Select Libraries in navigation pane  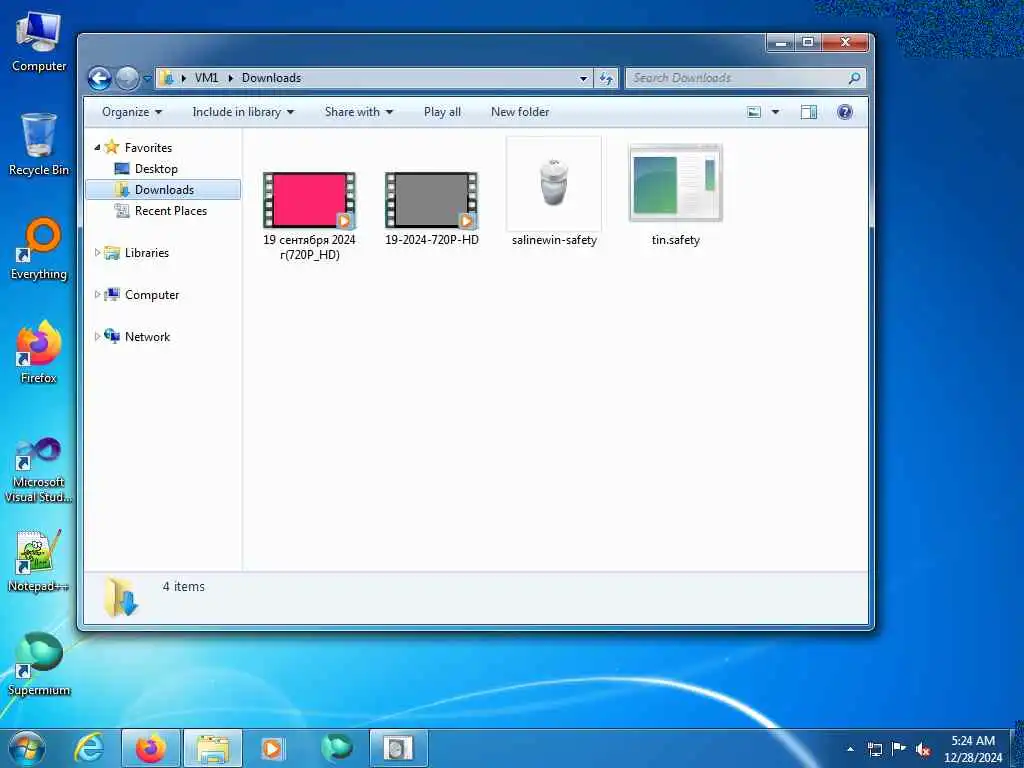[x=146, y=253]
